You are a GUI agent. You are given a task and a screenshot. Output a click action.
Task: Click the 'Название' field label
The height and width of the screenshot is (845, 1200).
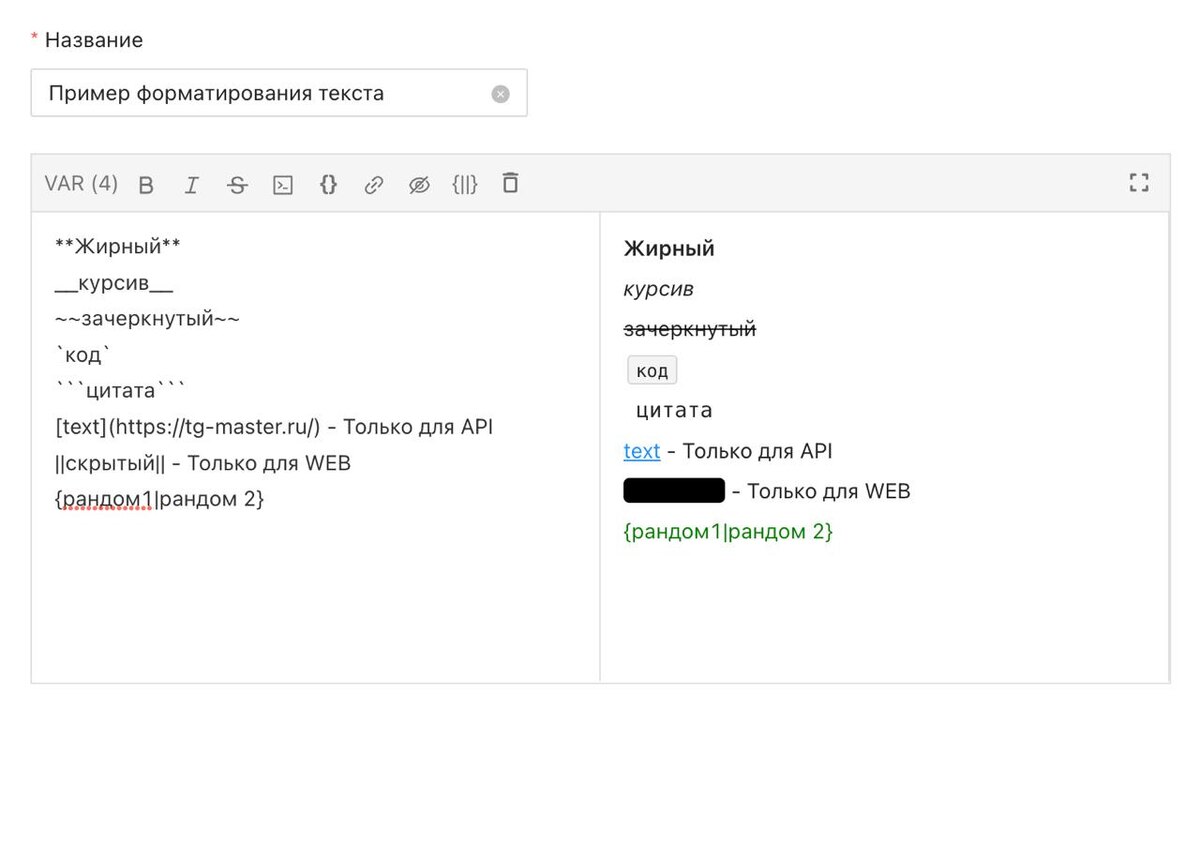(94, 40)
